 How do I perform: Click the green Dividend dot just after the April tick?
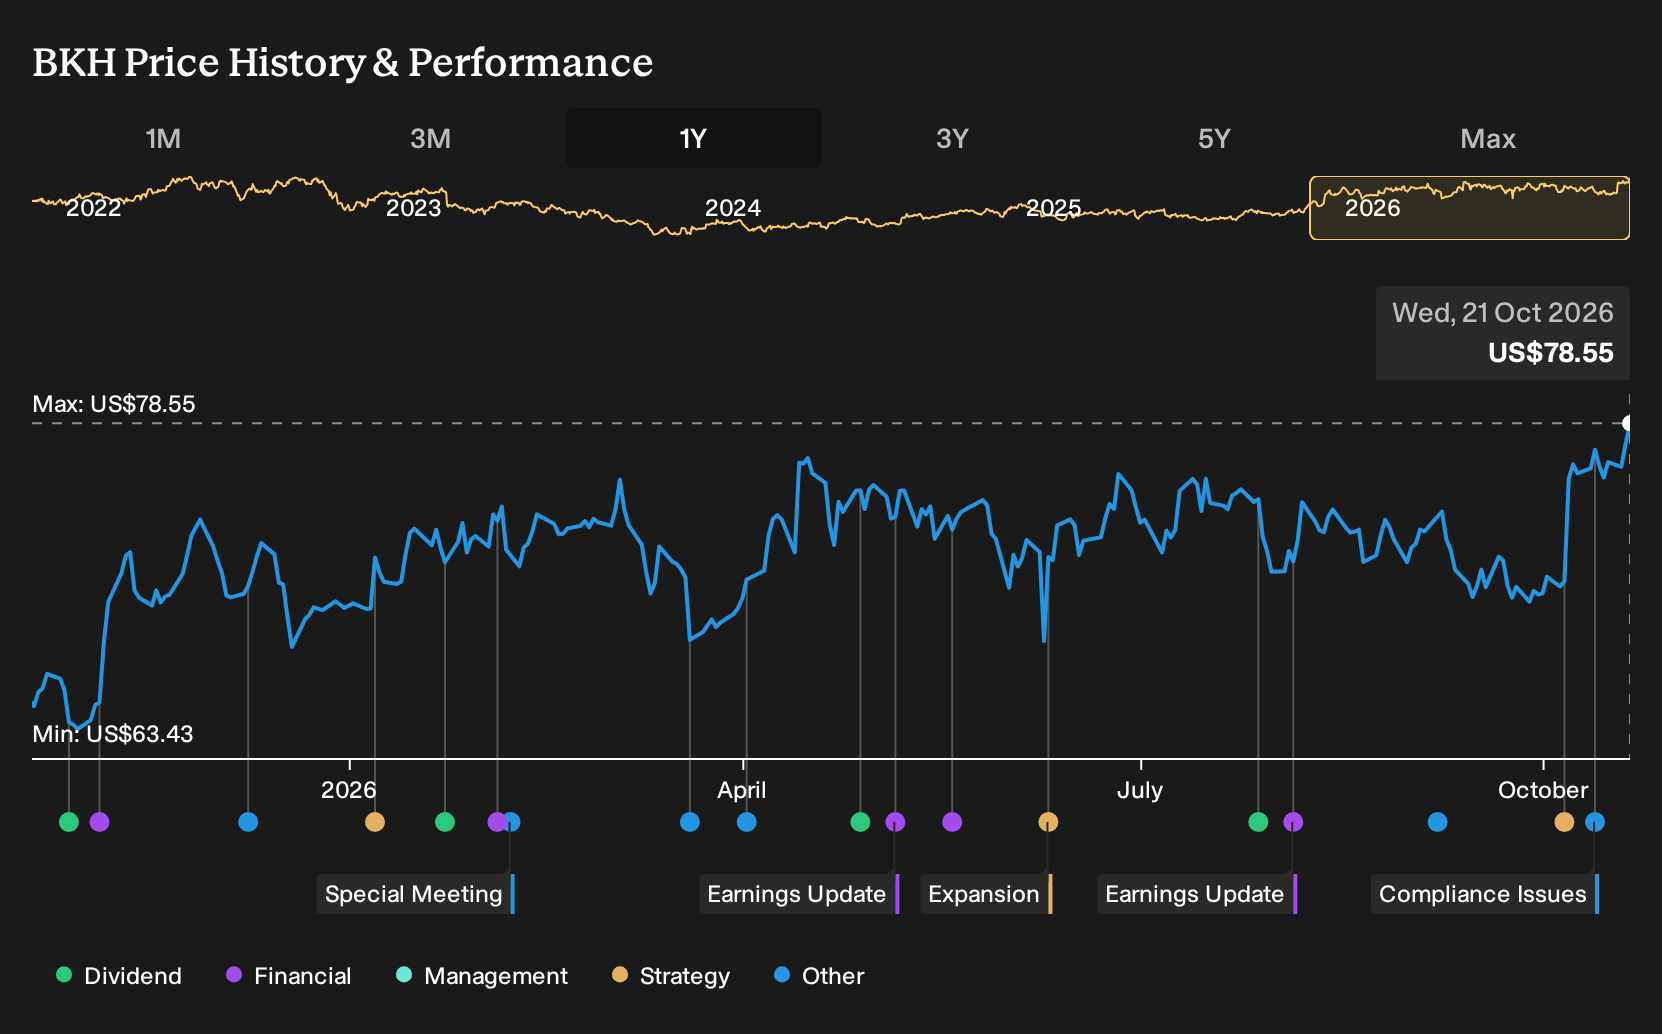(860, 822)
